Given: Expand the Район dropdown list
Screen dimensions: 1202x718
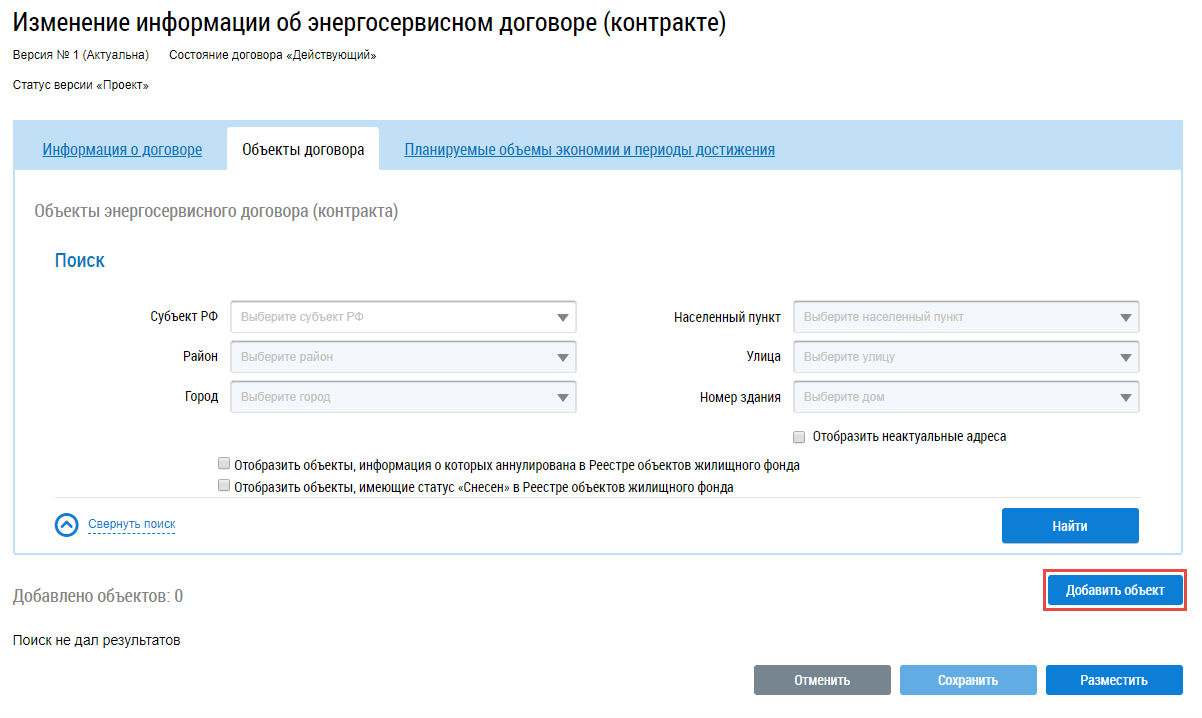Looking at the screenshot, I should [403, 357].
